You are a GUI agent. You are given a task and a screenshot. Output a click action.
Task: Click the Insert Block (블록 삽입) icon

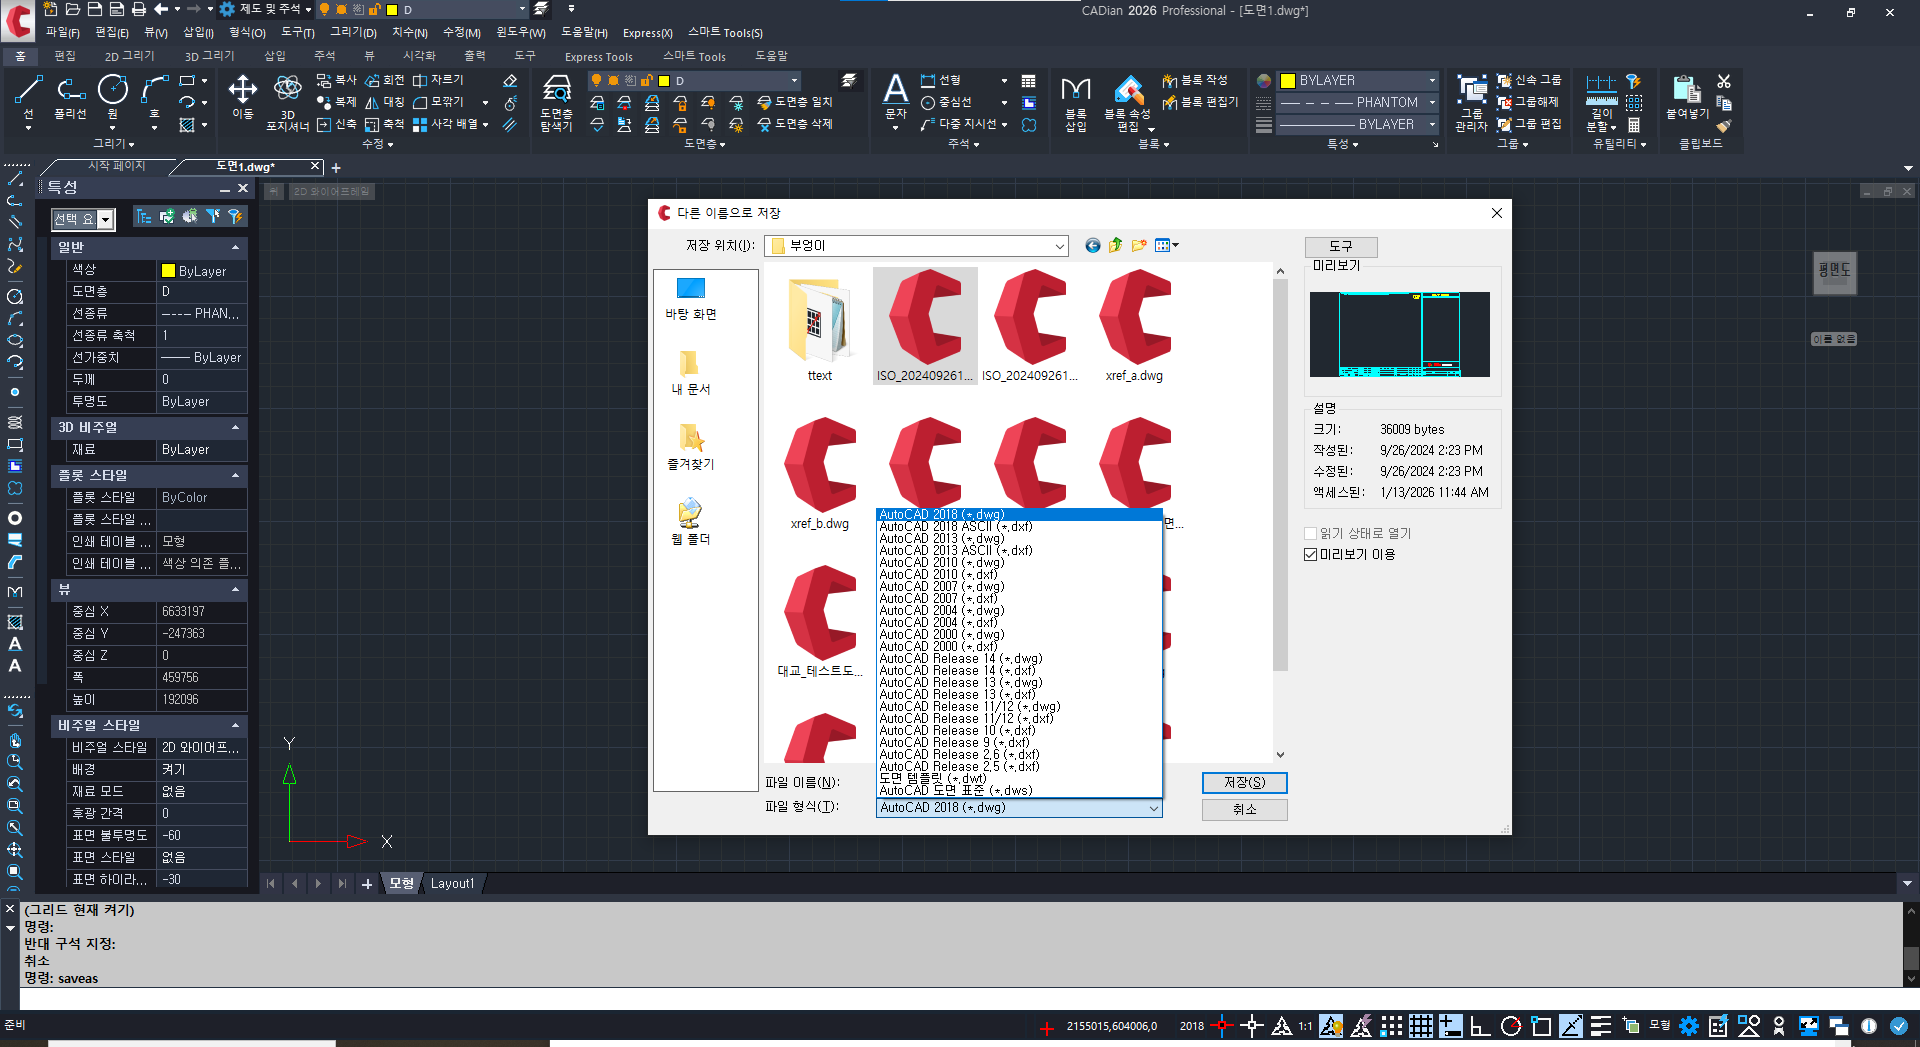(1075, 102)
